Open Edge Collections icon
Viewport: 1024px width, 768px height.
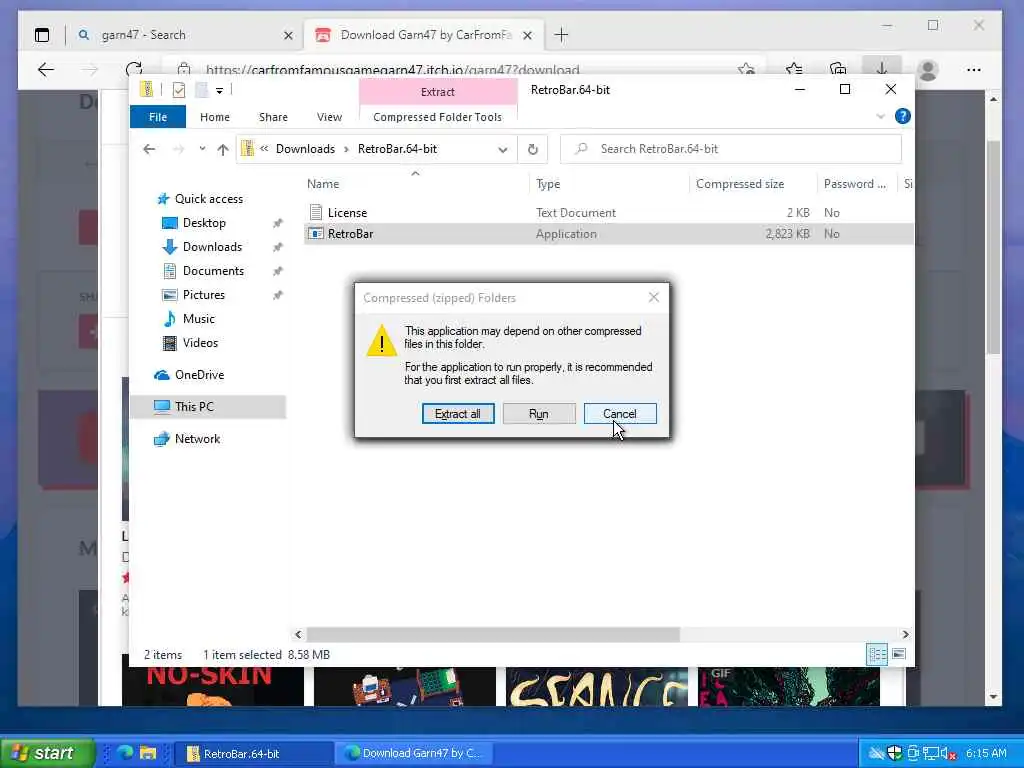[838, 69]
